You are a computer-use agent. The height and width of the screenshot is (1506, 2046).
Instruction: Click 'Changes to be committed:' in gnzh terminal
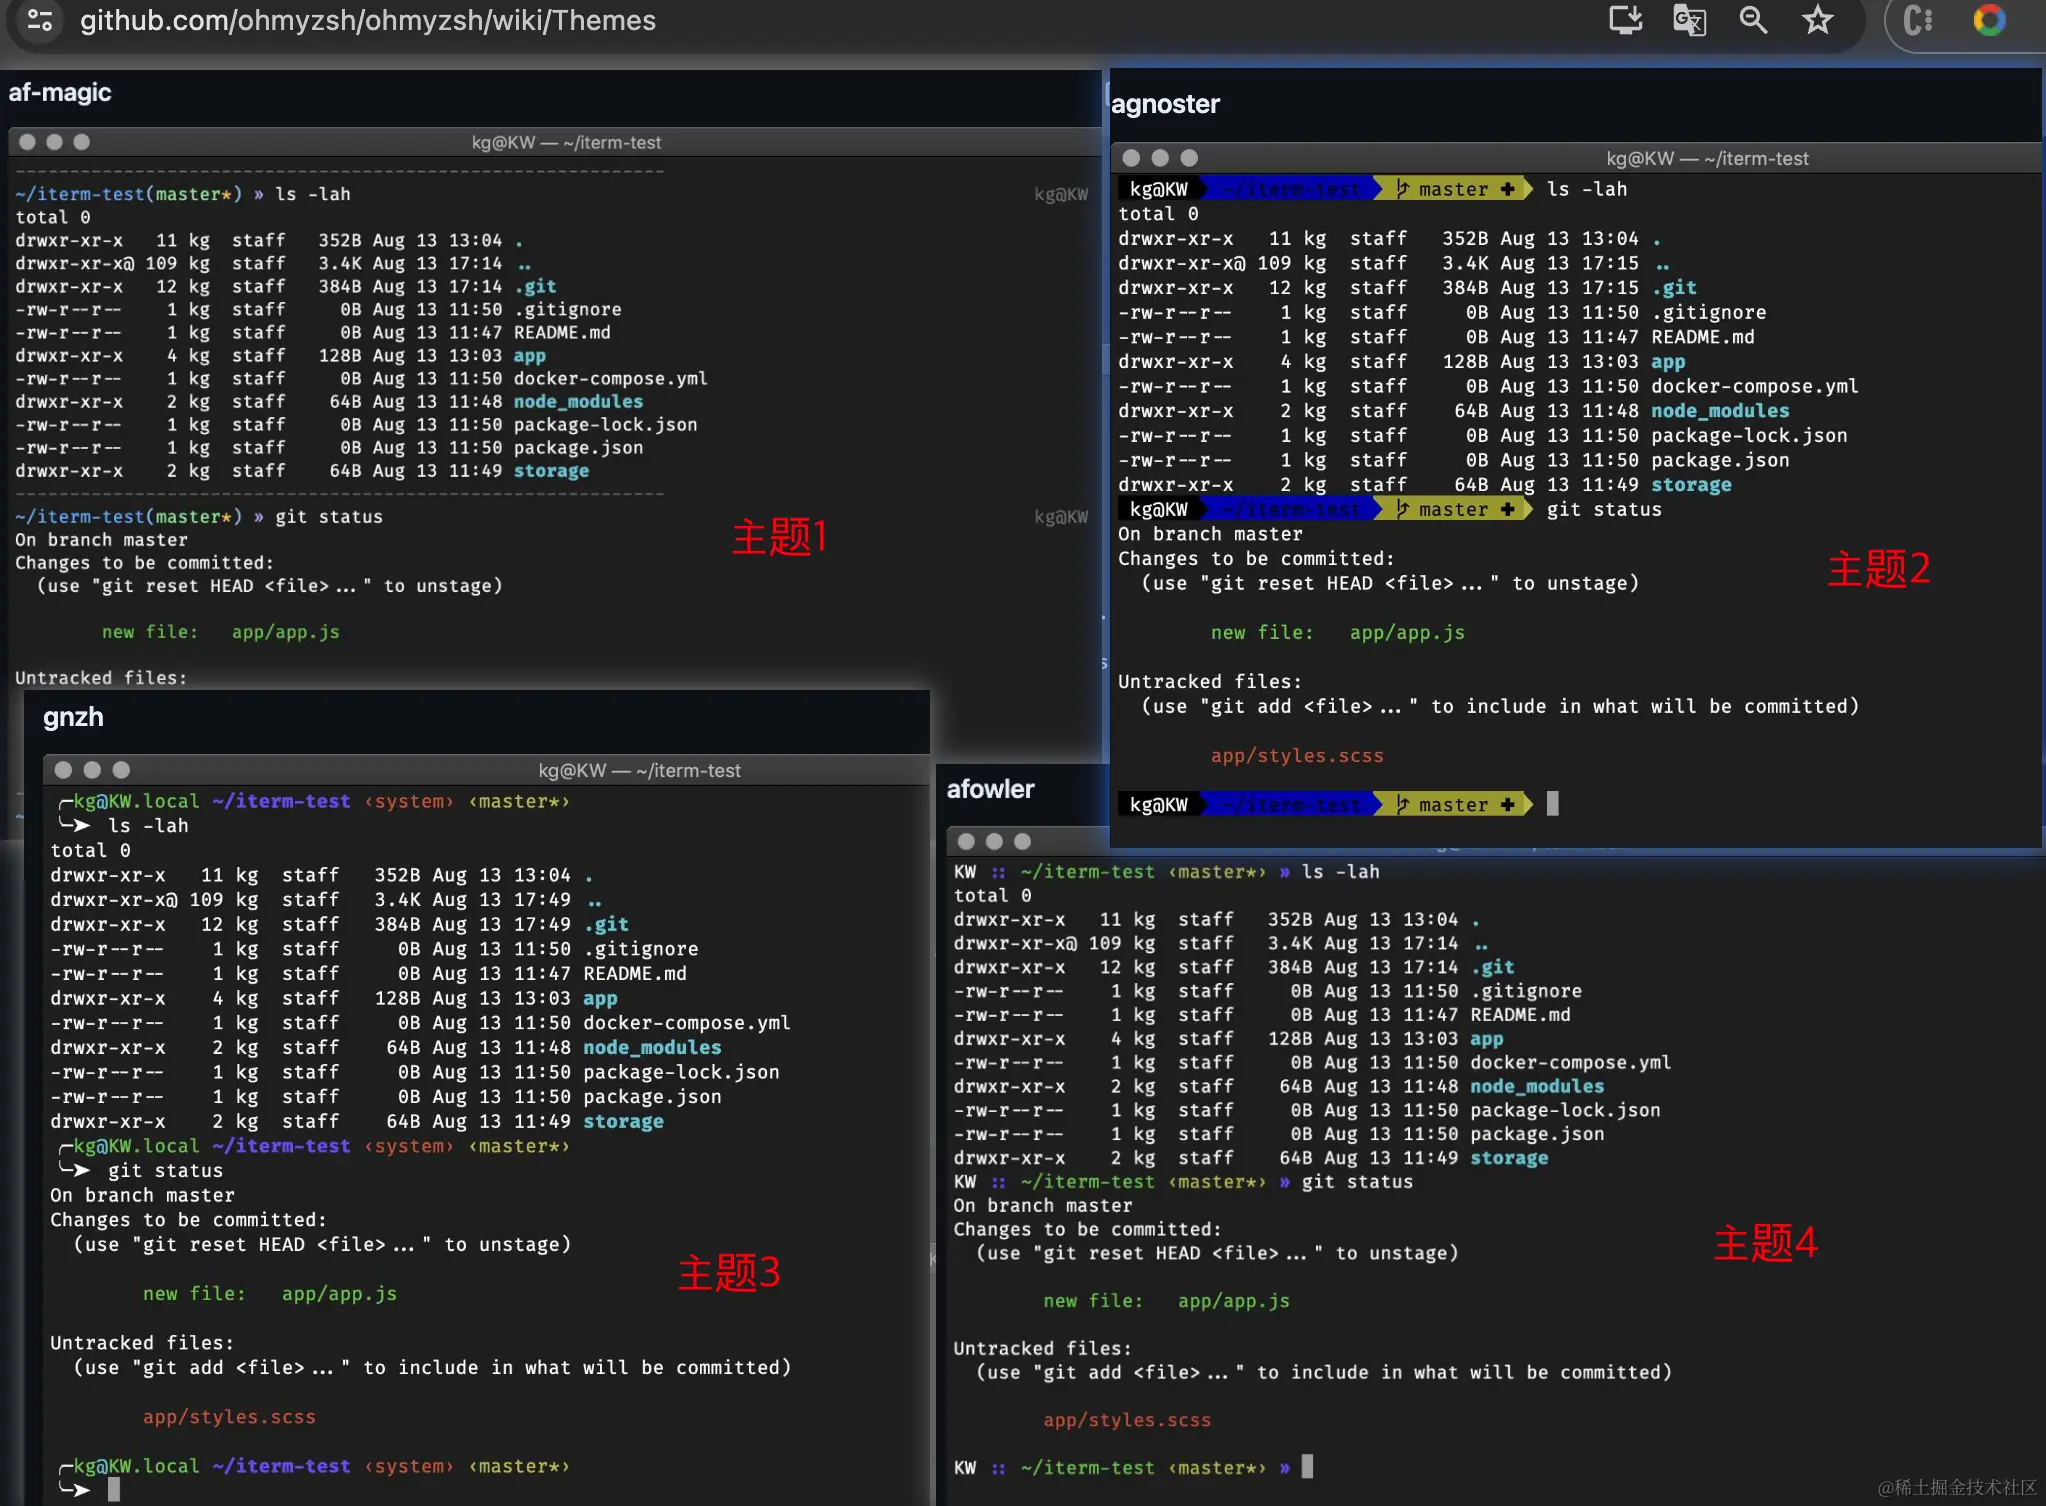pos(188,1219)
